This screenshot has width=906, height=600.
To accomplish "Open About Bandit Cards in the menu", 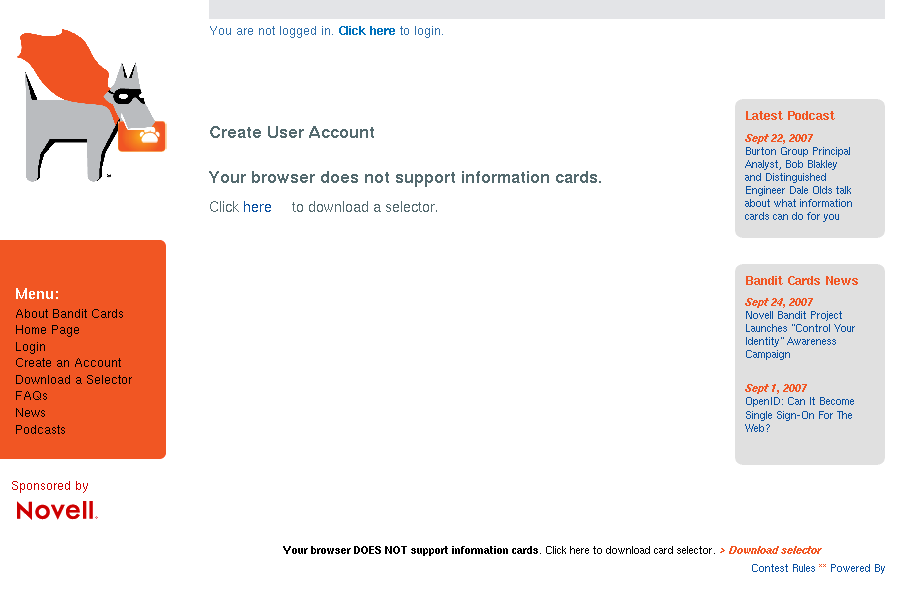I will [69, 313].
